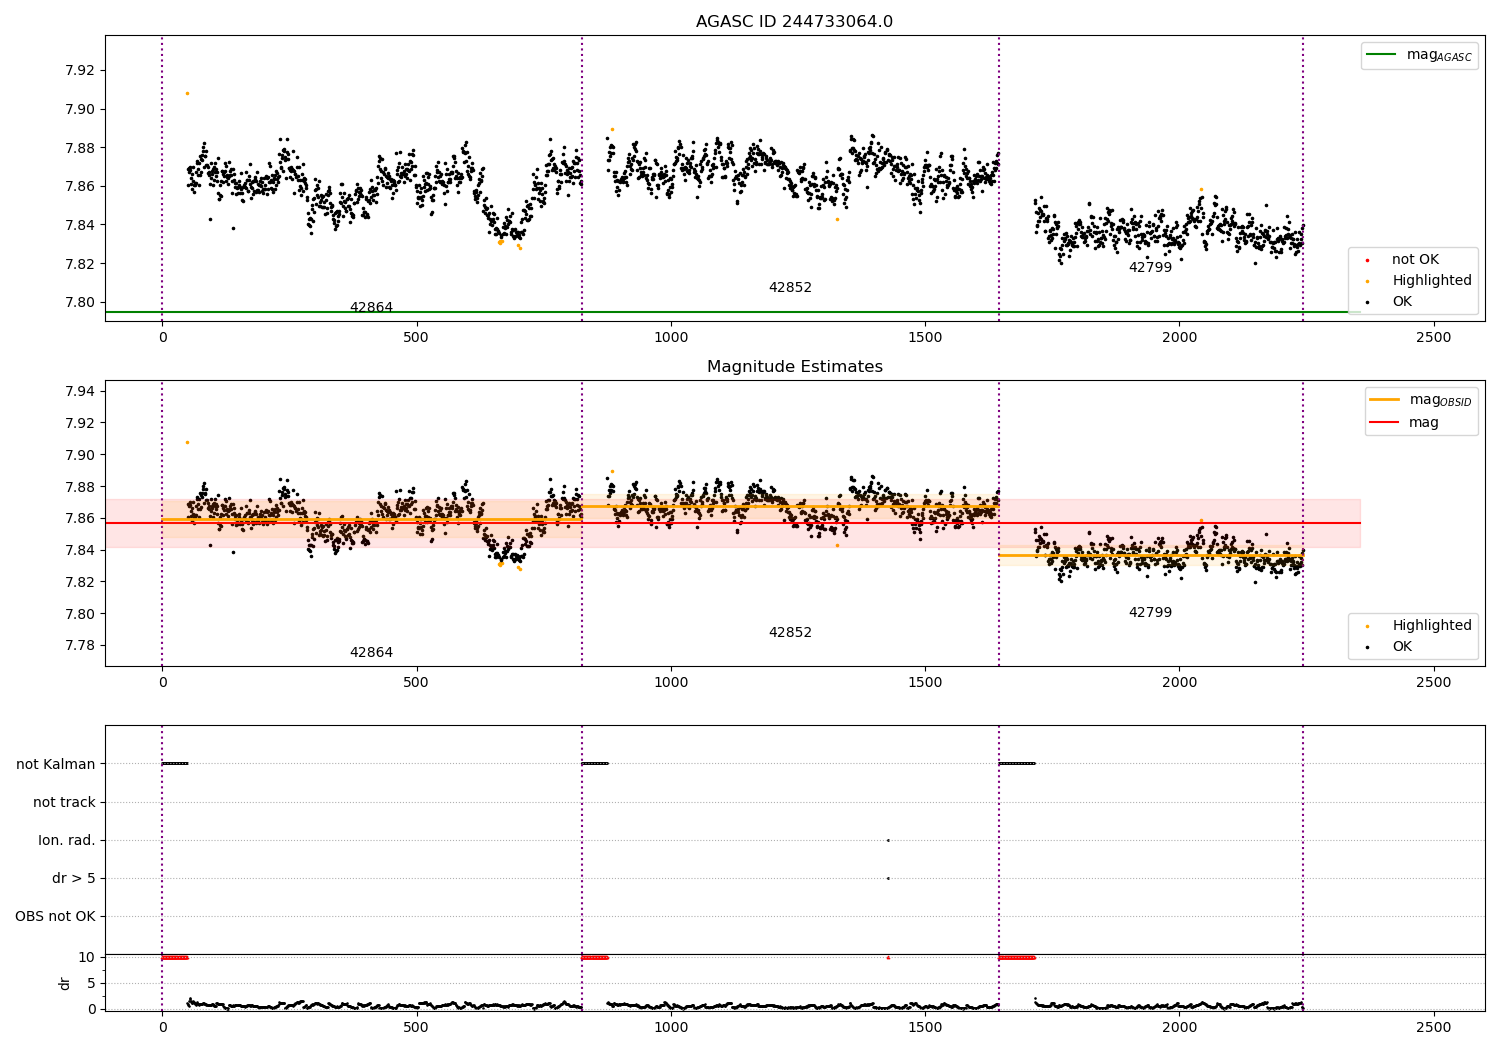Screen dimensions: 1500x1050
Task: Click the "dr > 5" axis label
Action: 74,879
